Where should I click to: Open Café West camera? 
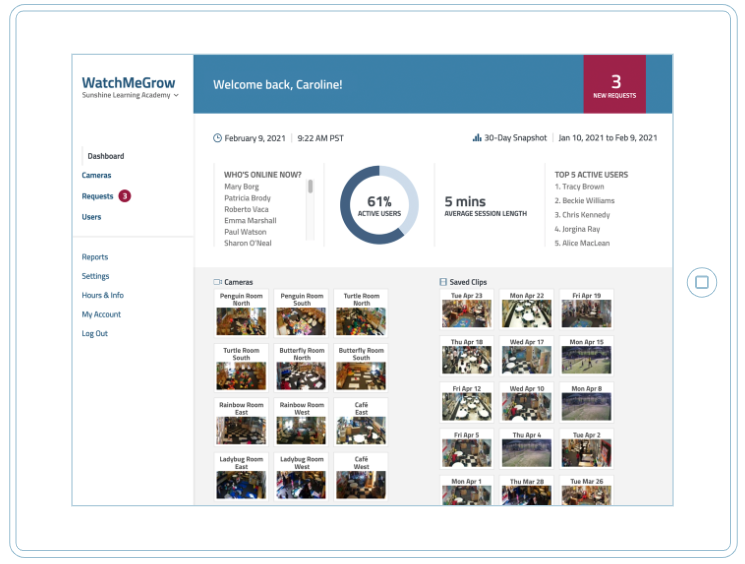pos(361,477)
